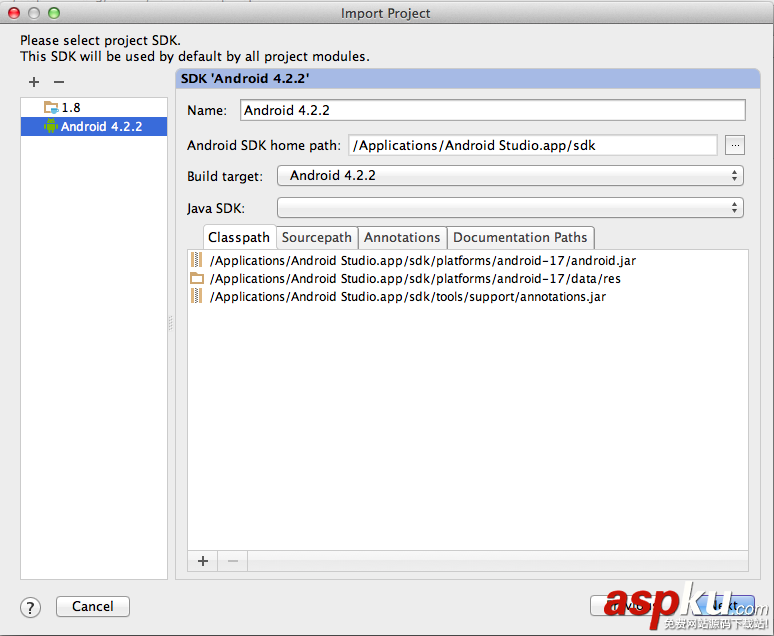774x636 pixels.
Task: Click the JDK folder icon beside 1.8
Action: [x=51, y=107]
